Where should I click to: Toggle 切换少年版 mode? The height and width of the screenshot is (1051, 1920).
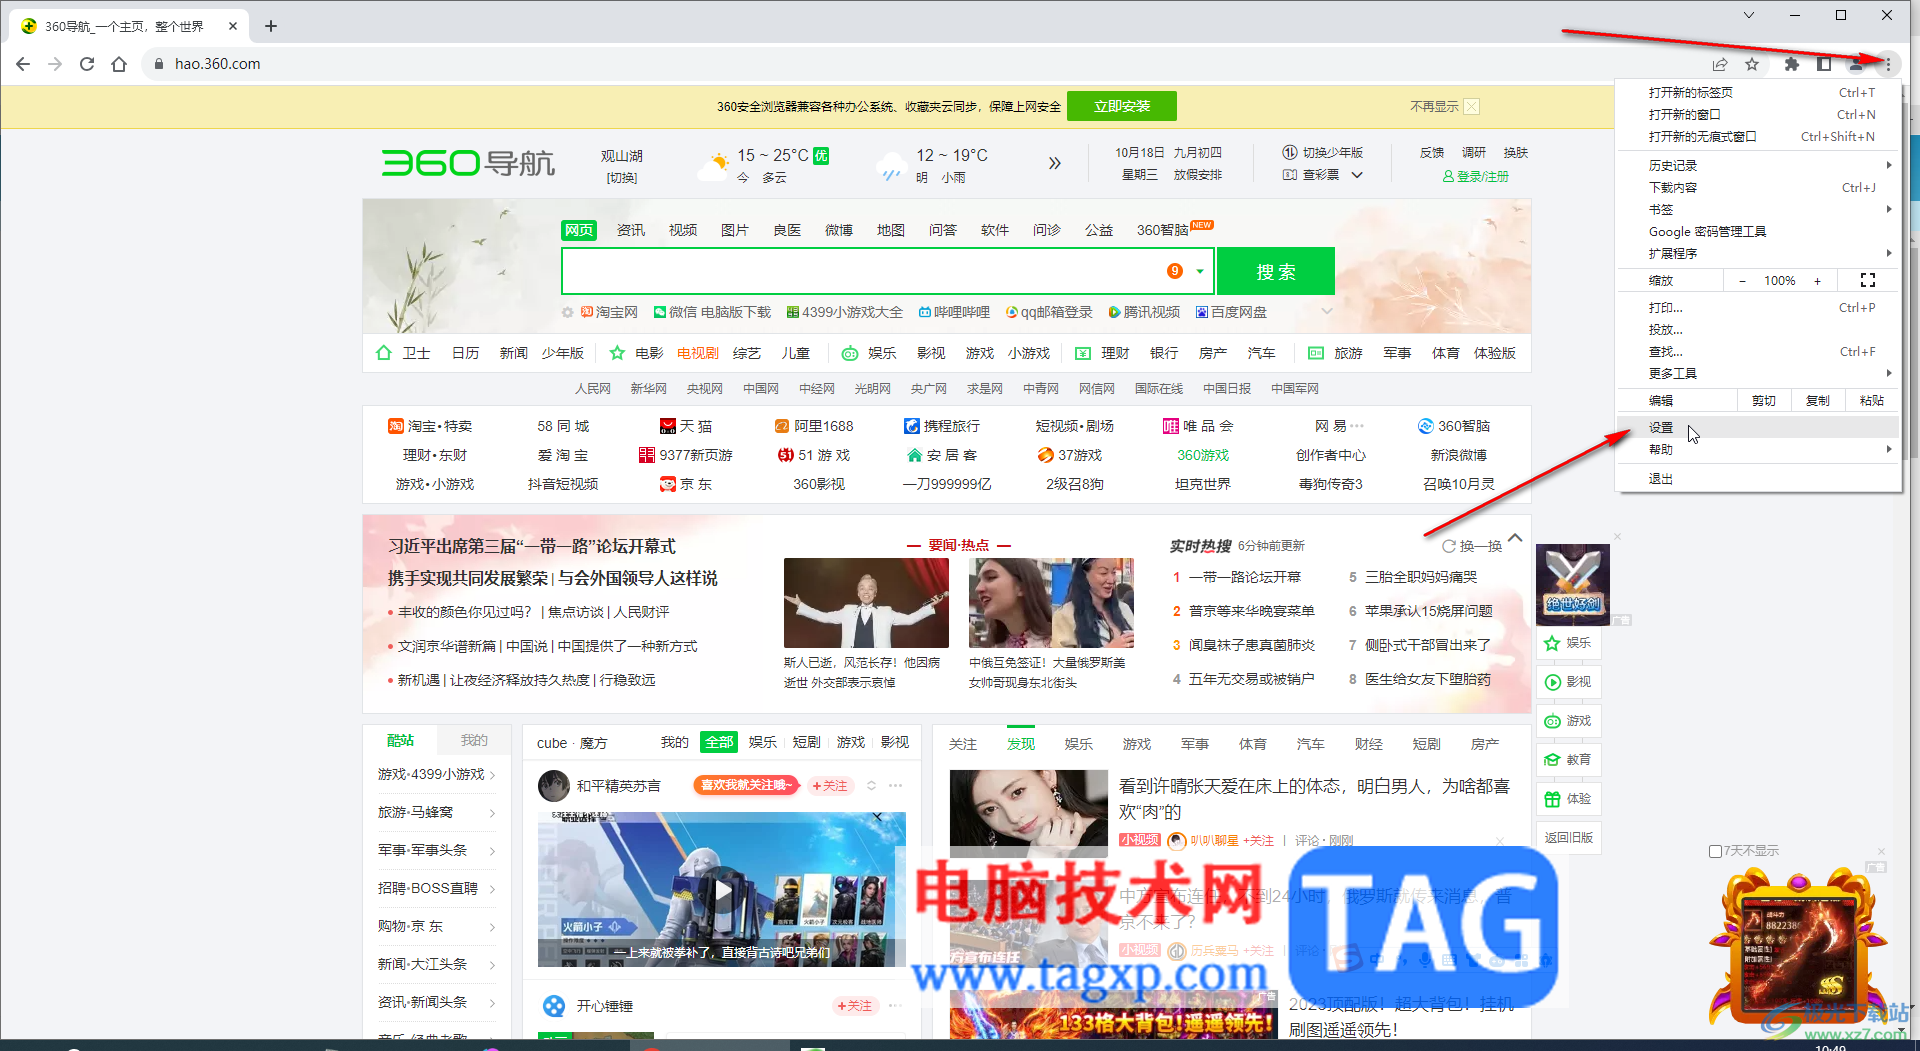(x=1323, y=153)
